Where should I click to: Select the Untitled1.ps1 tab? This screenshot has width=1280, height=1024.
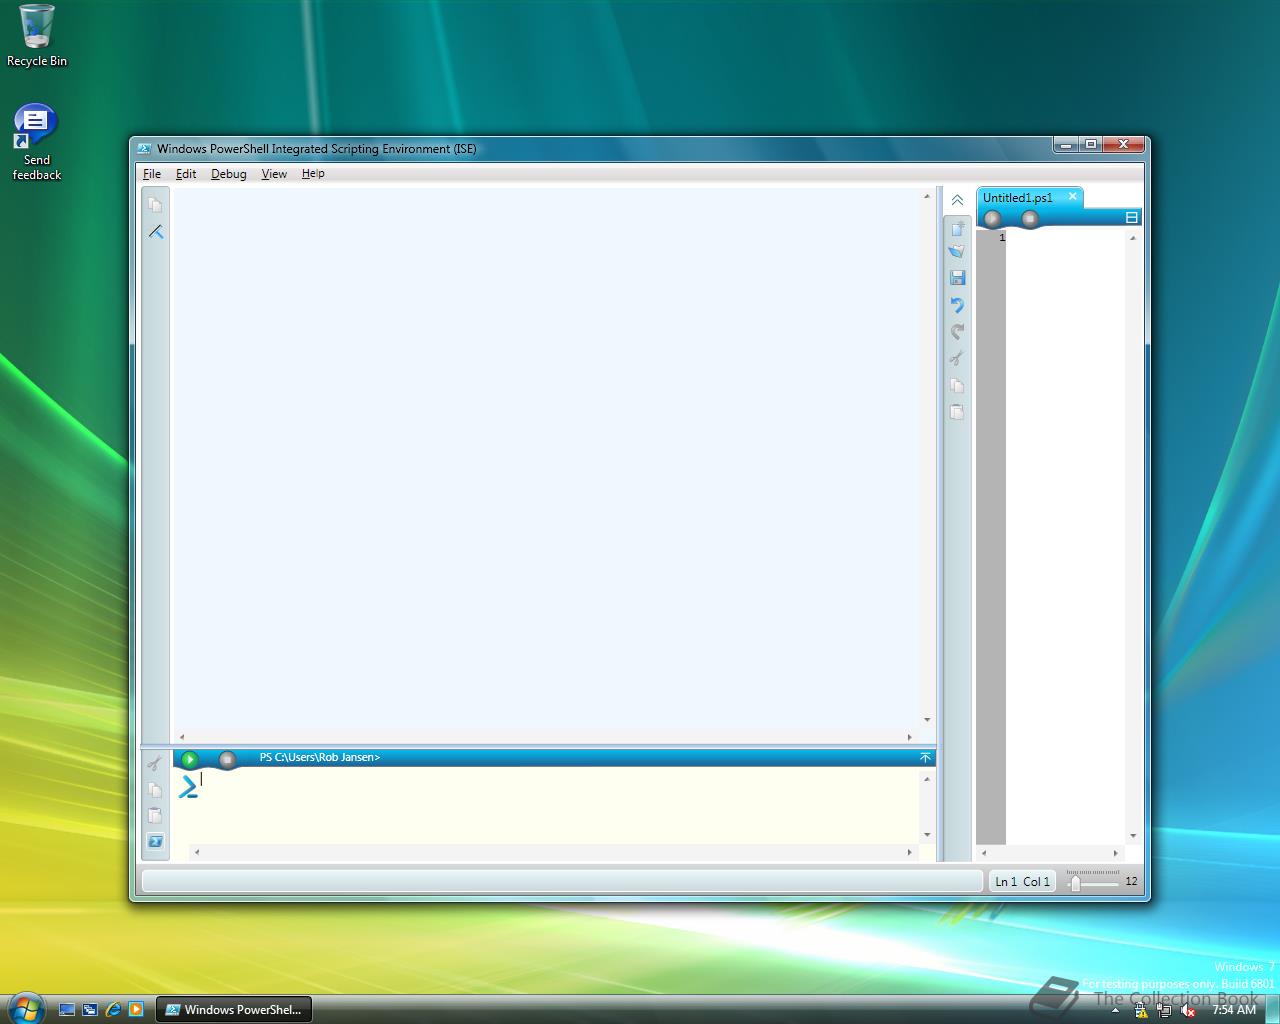[1018, 198]
